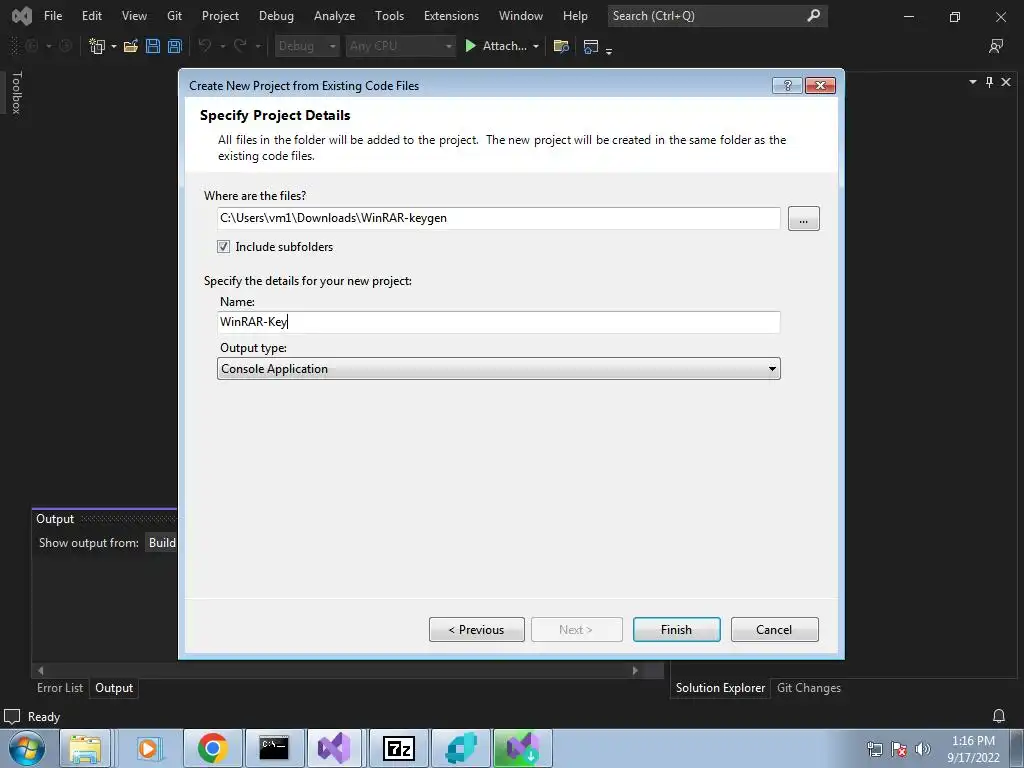Click the green Attach play icon
This screenshot has width=1024, height=768.
(470, 46)
